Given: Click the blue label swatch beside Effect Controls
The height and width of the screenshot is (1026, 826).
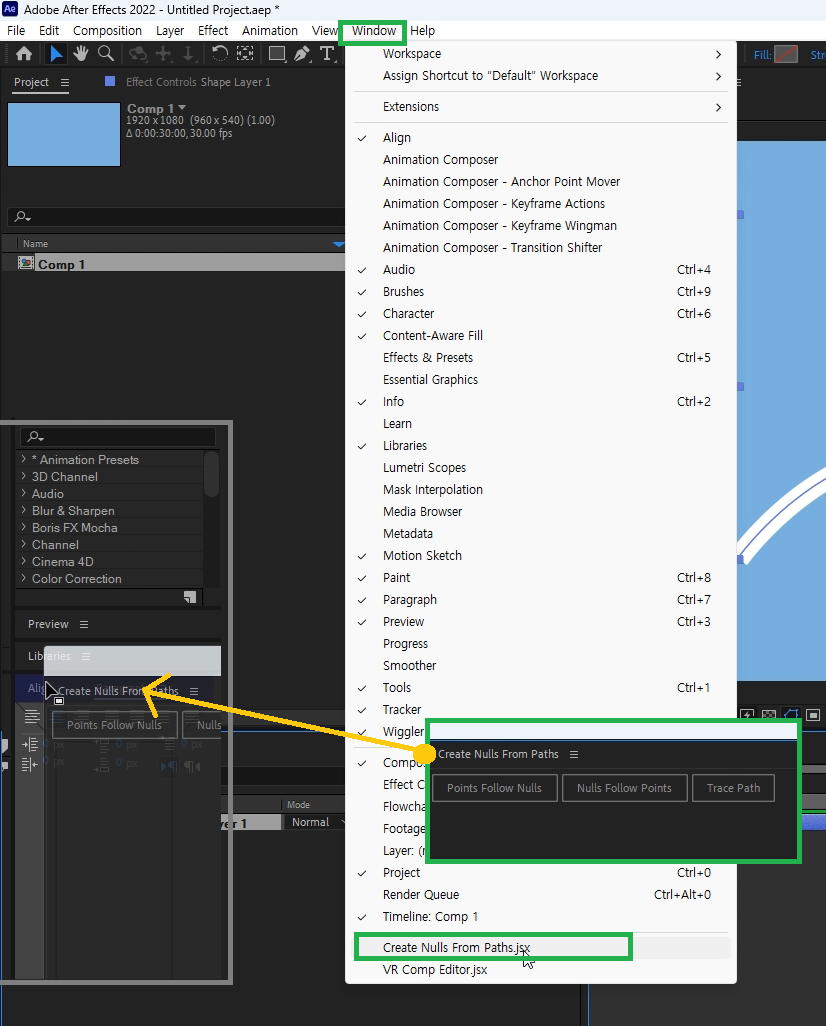Looking at the screenshot, I should coord(110,81).
